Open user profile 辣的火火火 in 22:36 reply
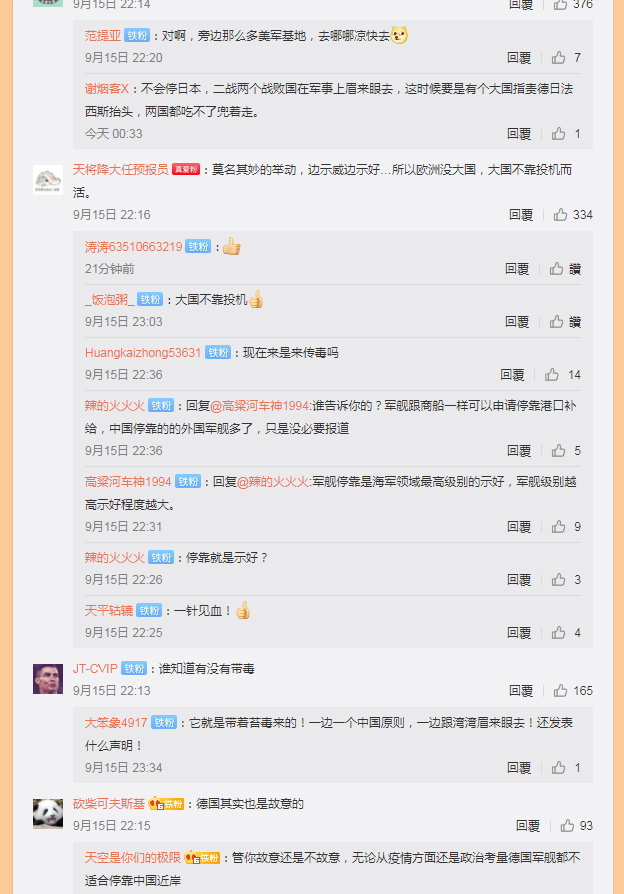The image size is (624, 894). point(115,405)
